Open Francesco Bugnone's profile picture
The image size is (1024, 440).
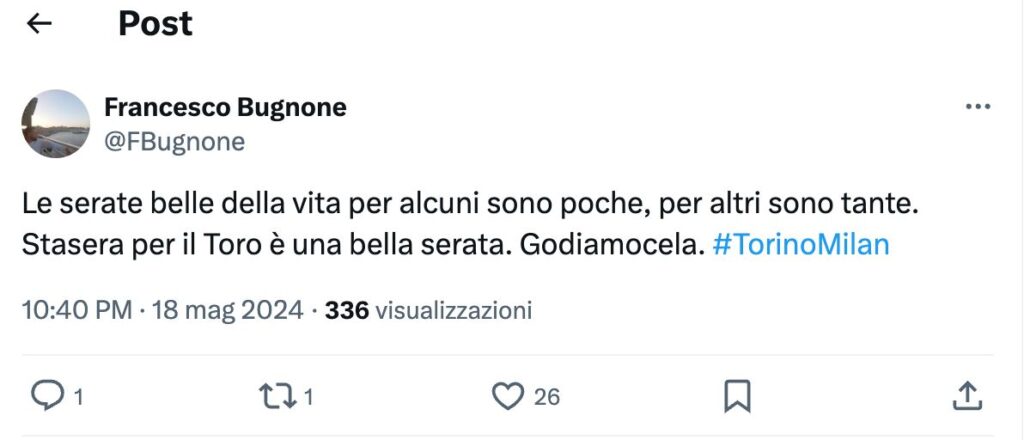pyautogui.click(x=56, y=124)
